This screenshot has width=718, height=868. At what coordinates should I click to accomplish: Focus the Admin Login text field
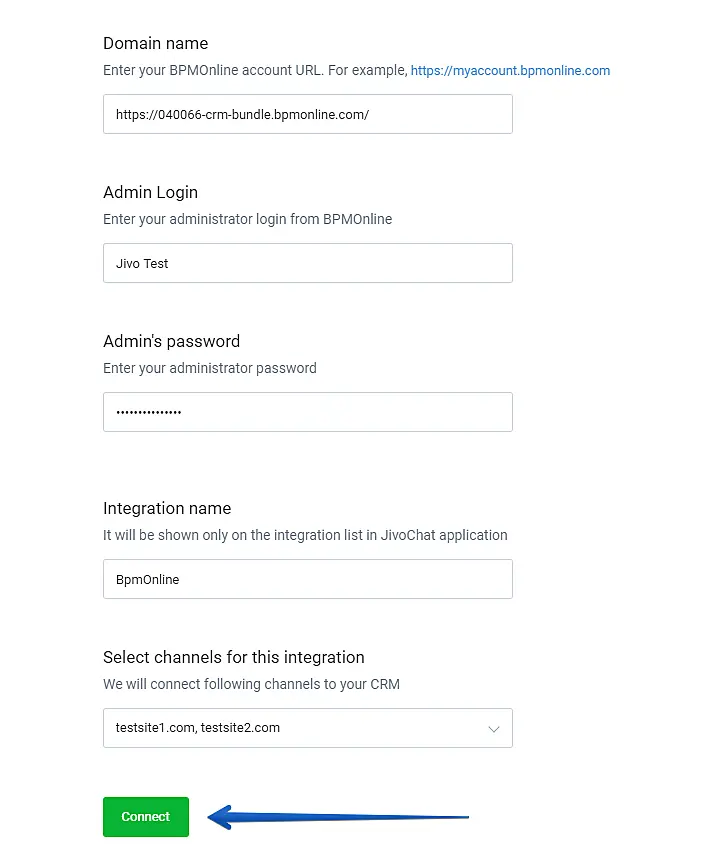[307, 263]
